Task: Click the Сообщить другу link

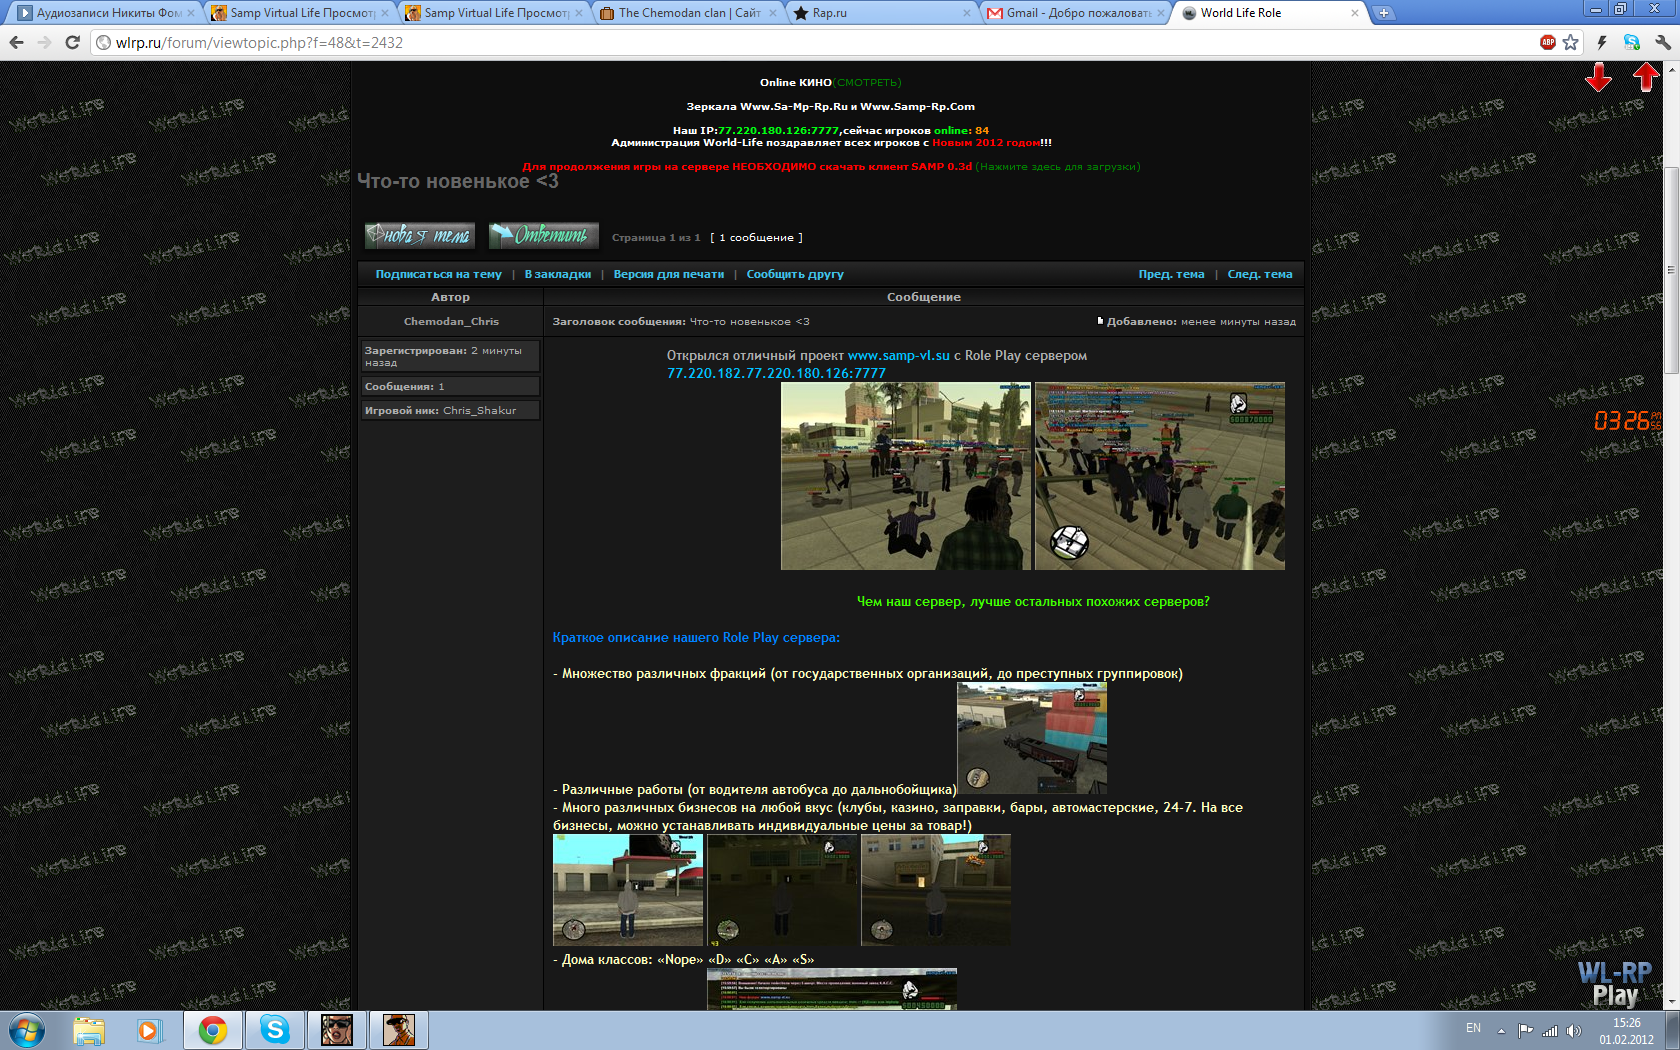Action: 795,274
